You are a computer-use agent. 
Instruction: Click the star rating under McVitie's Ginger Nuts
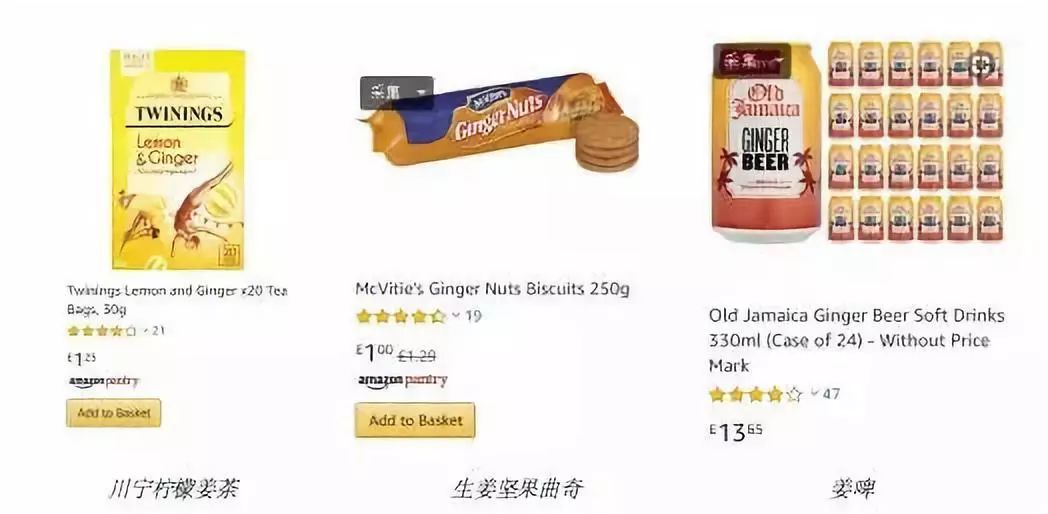[400, 316]
